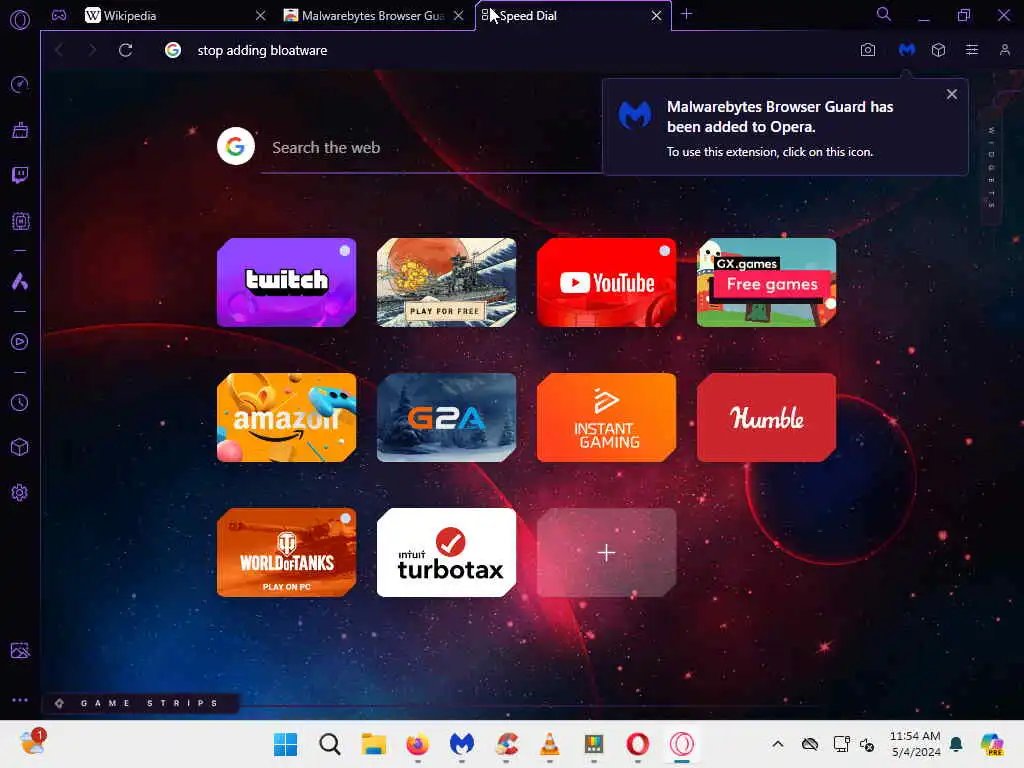Open GX Corner gamepad icon
Screen dimensions: 1024x768
[x=59, y=15]
